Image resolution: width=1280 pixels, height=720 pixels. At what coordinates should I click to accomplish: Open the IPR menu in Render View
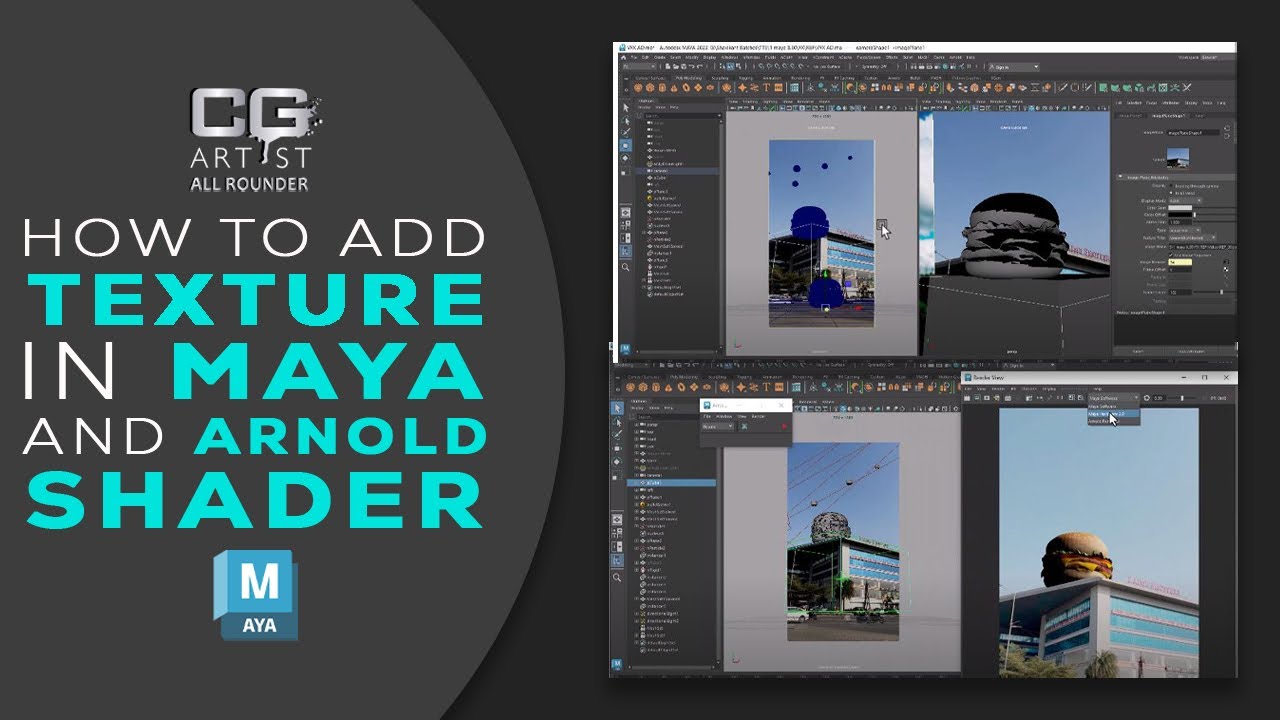pos(1013,389)
